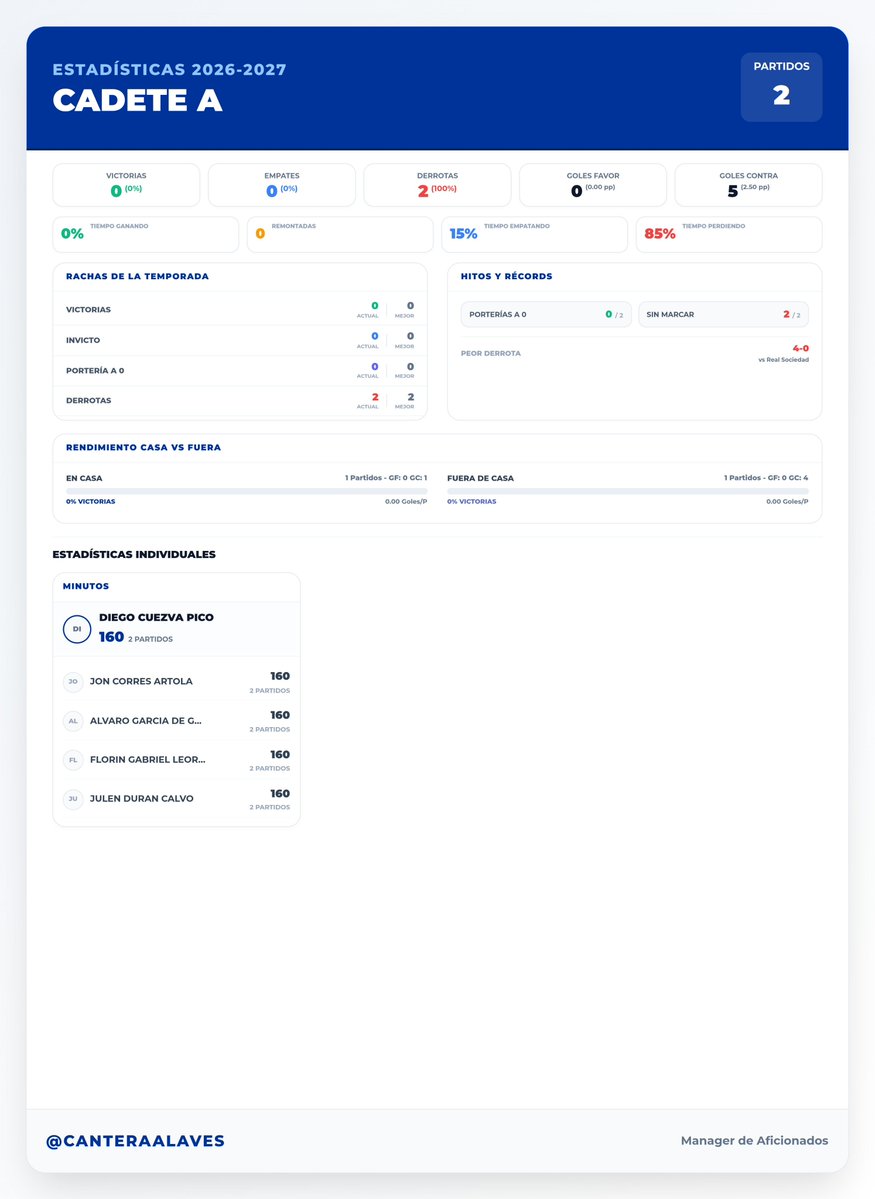
Task: Click the Goles Favor stat card
Action: 593,185
